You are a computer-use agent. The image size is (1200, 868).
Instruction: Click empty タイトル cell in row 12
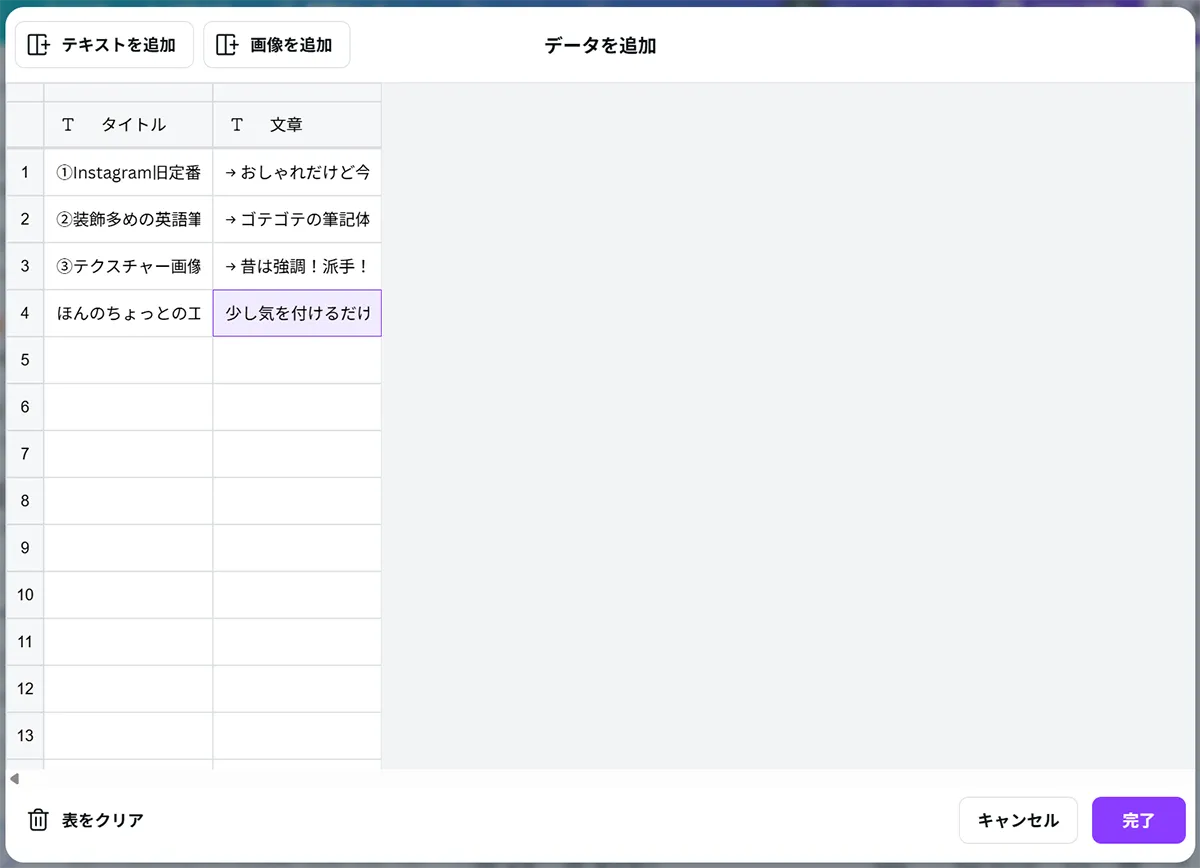click(x=128, y=689)
